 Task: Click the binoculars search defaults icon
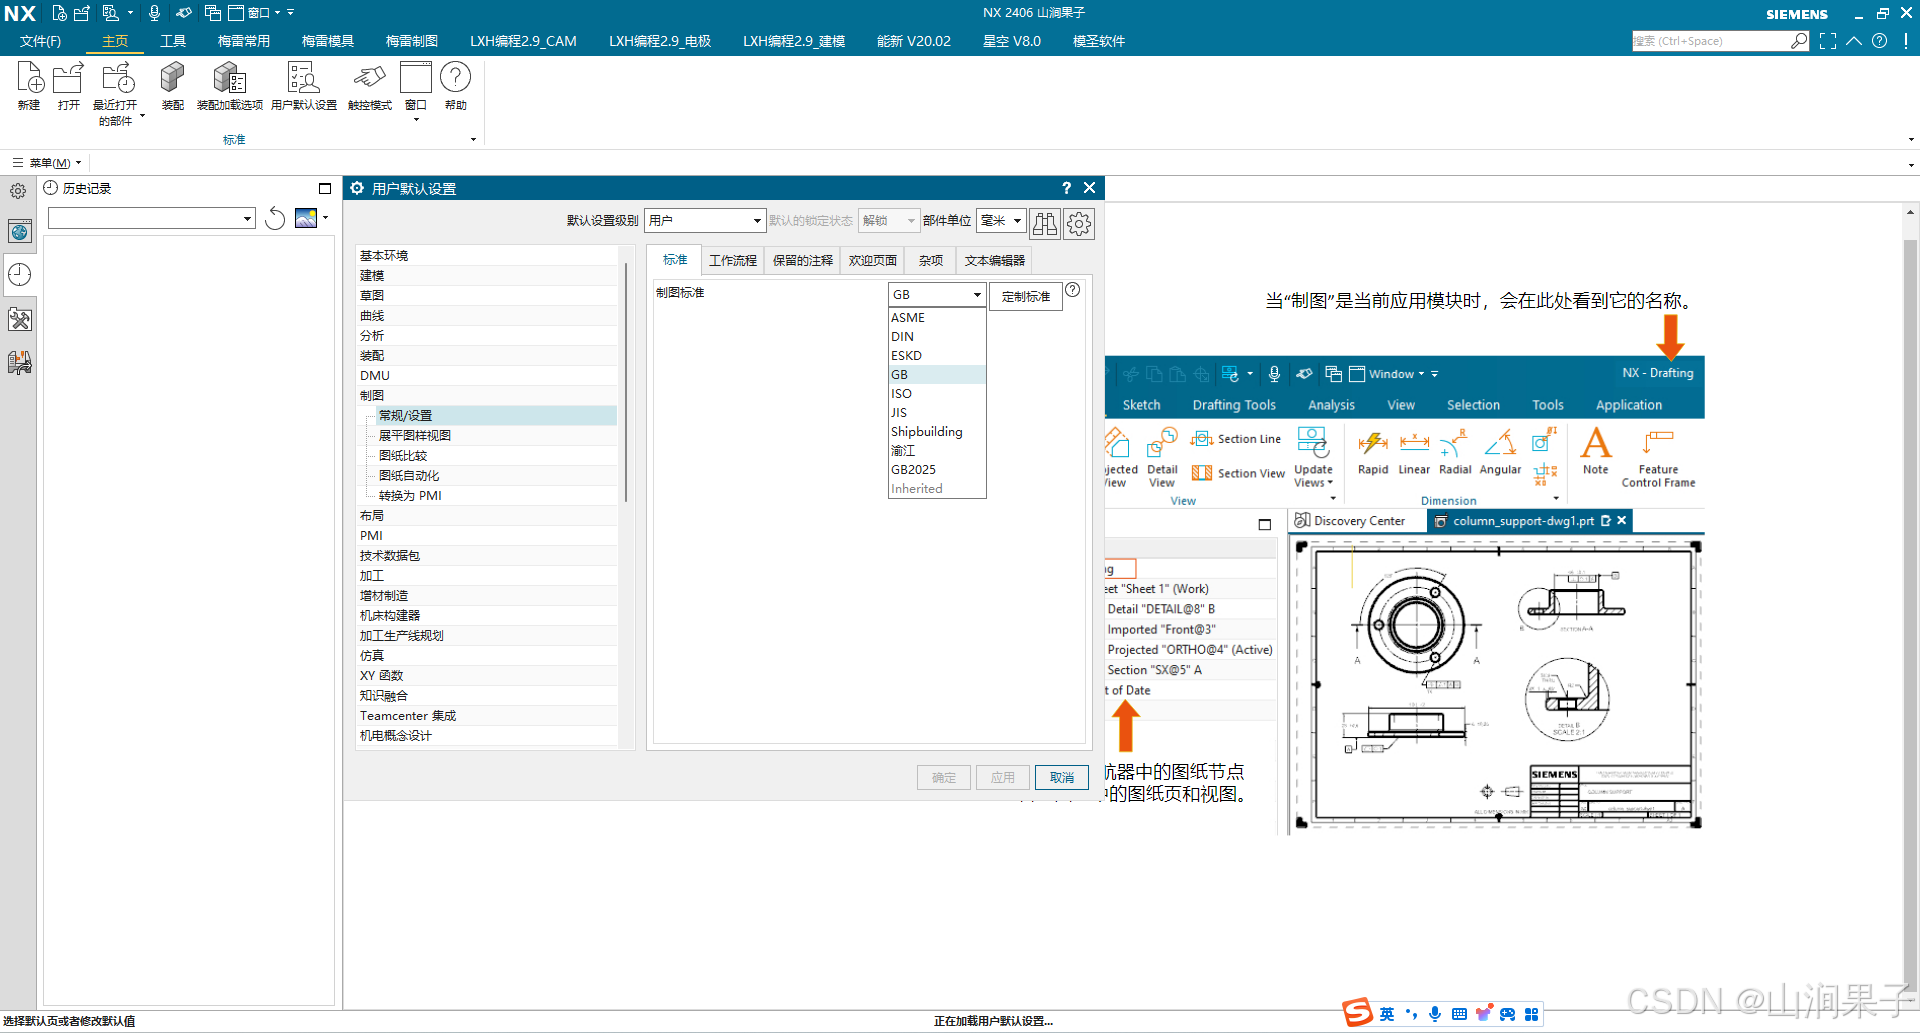pyautogui.click(x=1044, y=223)
